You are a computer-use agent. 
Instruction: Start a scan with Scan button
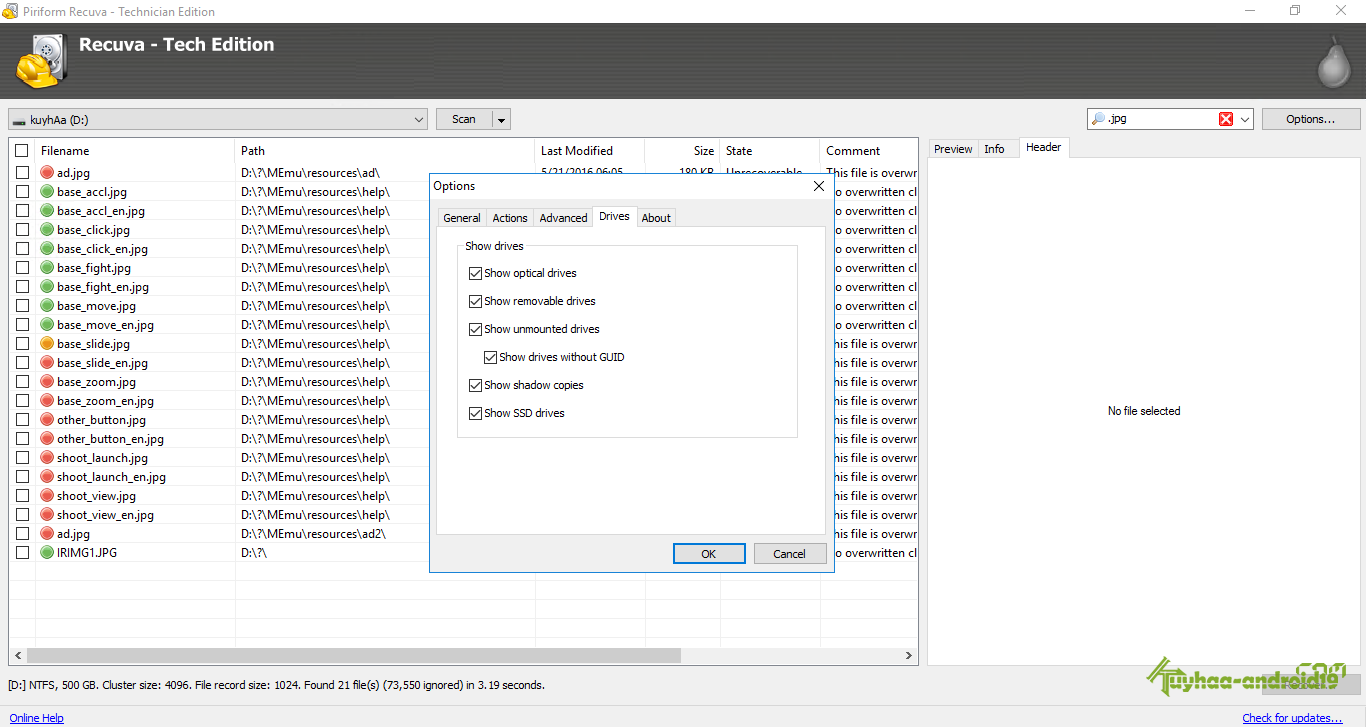(x=464, y=119)
